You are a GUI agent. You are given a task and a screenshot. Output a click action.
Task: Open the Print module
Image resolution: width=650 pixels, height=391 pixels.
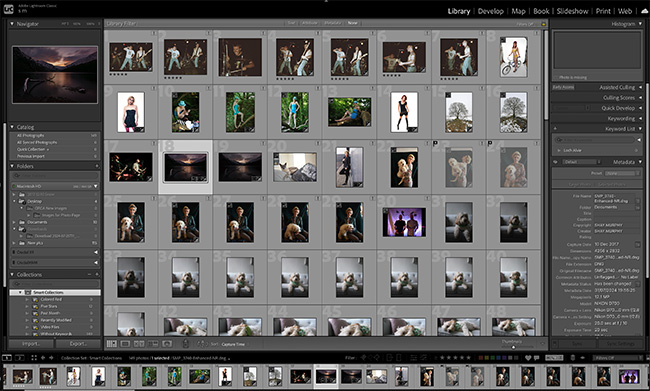pos(603,11)
